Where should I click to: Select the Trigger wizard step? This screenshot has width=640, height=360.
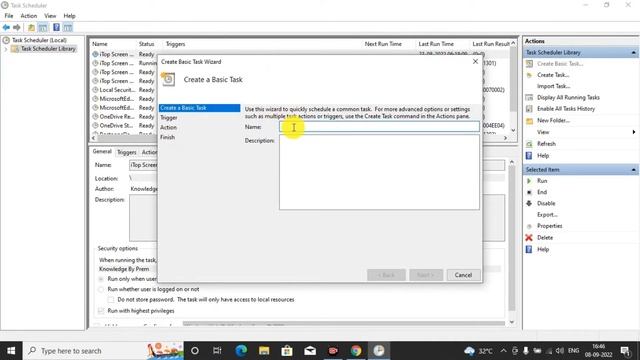click(169, 118)
